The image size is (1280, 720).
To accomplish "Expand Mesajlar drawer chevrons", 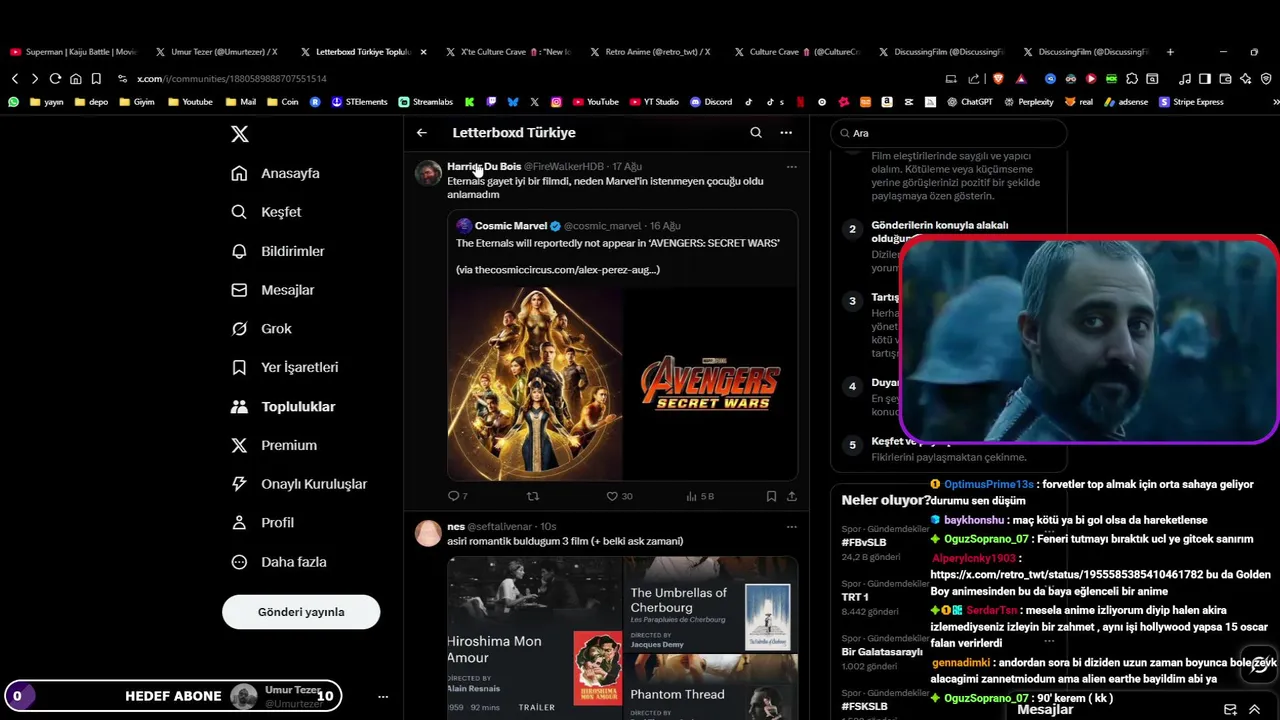I will 1254,710.
